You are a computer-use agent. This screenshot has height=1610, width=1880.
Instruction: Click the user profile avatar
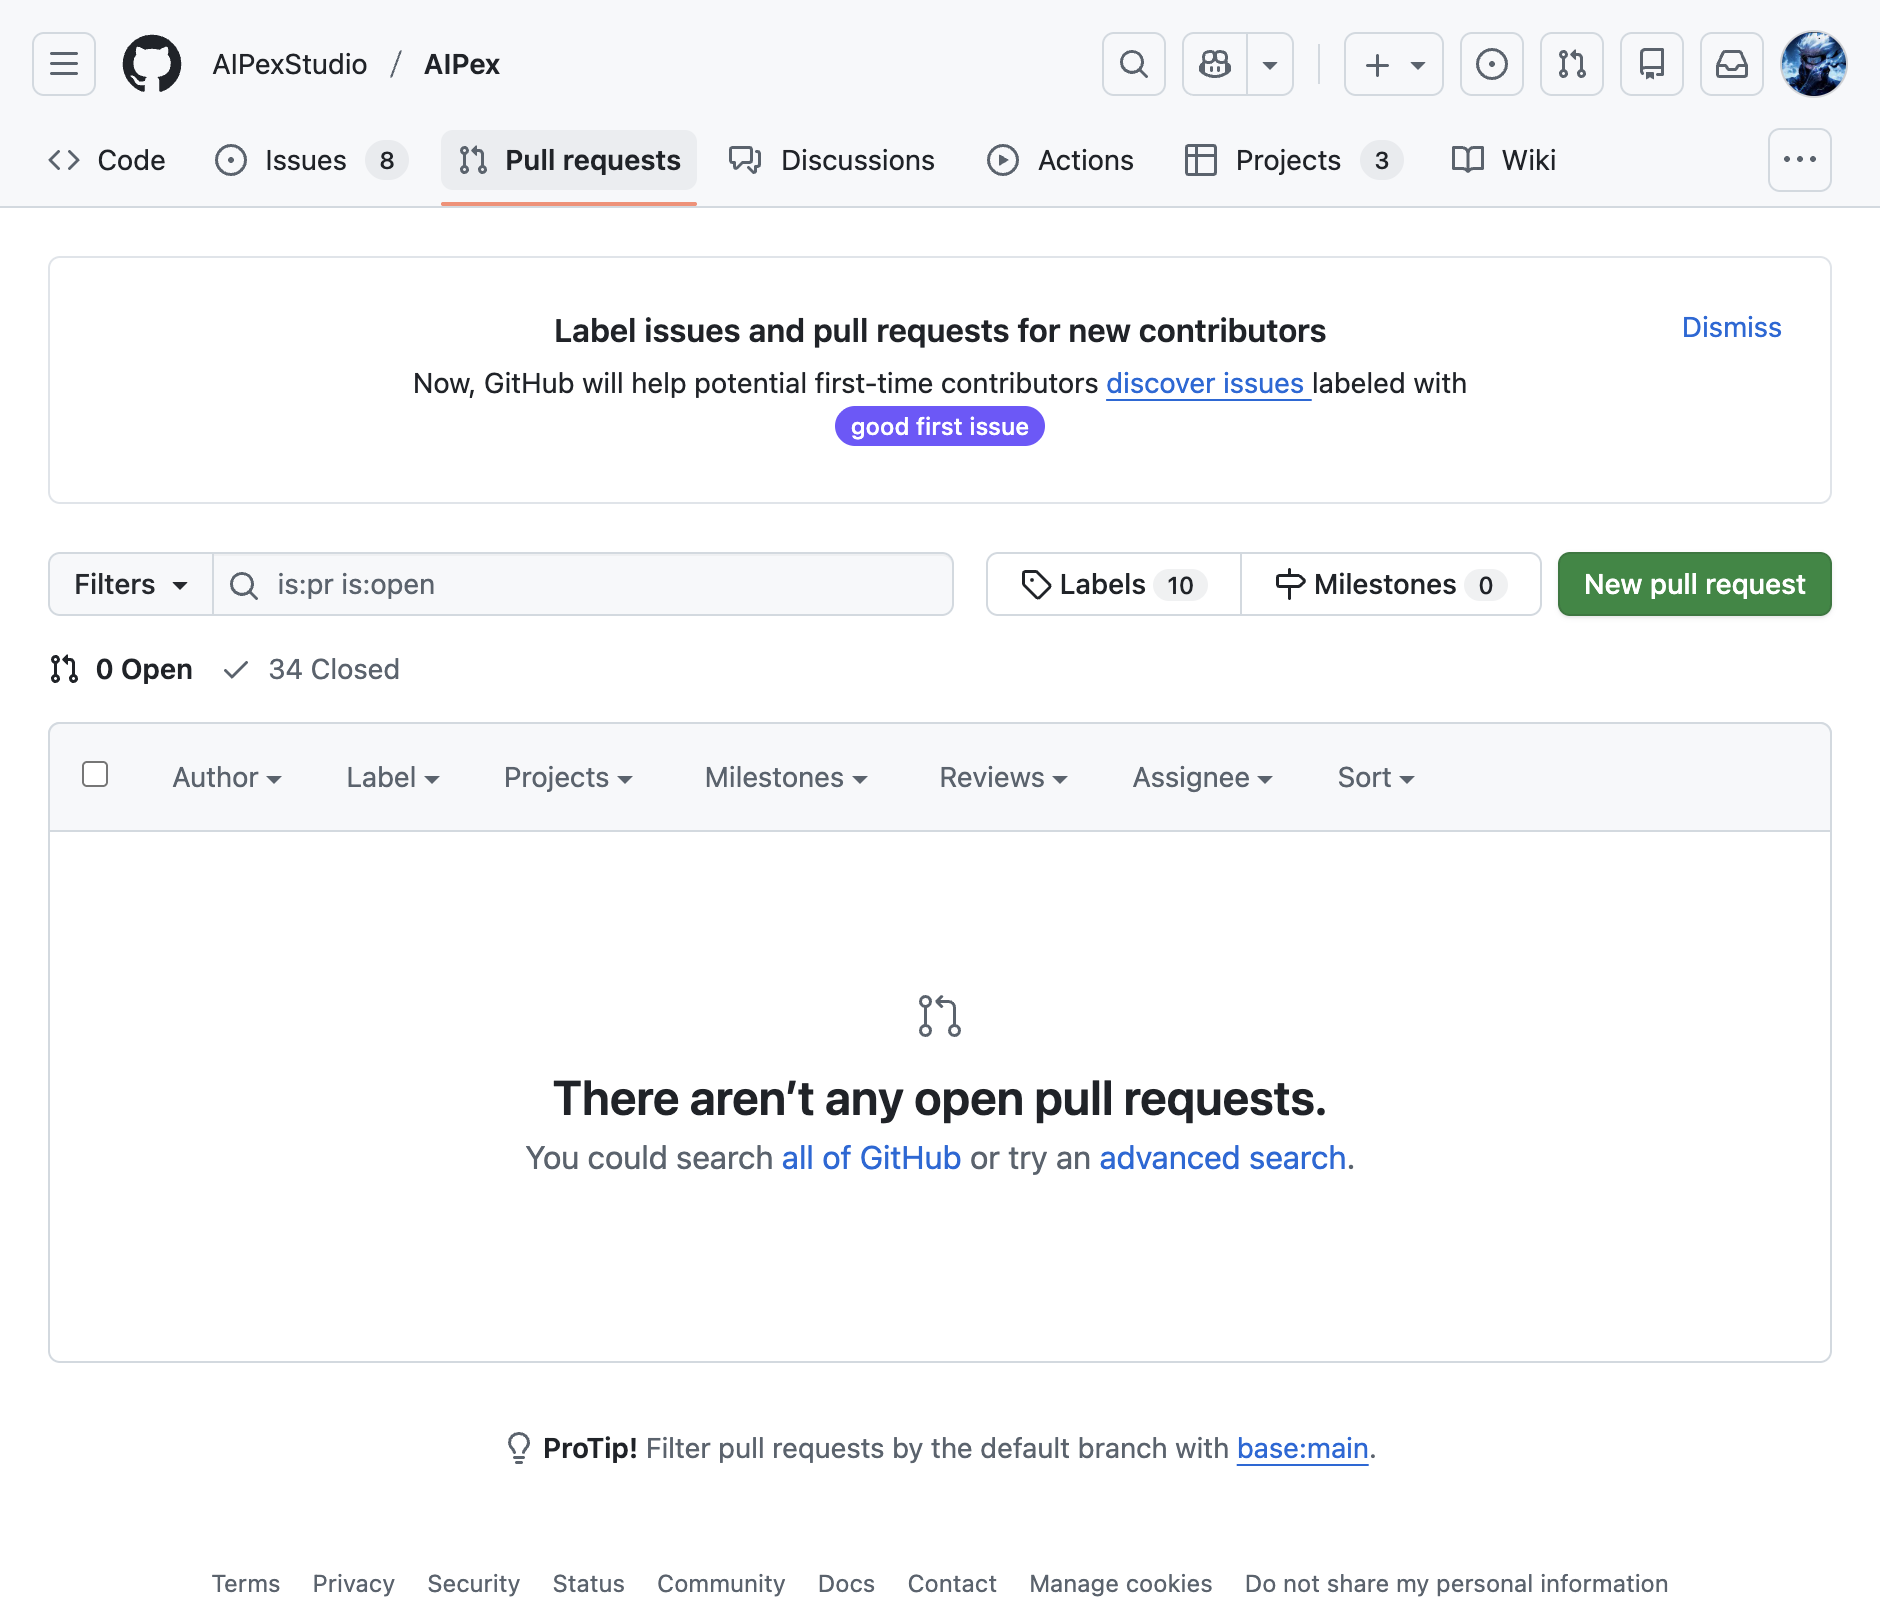(1813, 64)
